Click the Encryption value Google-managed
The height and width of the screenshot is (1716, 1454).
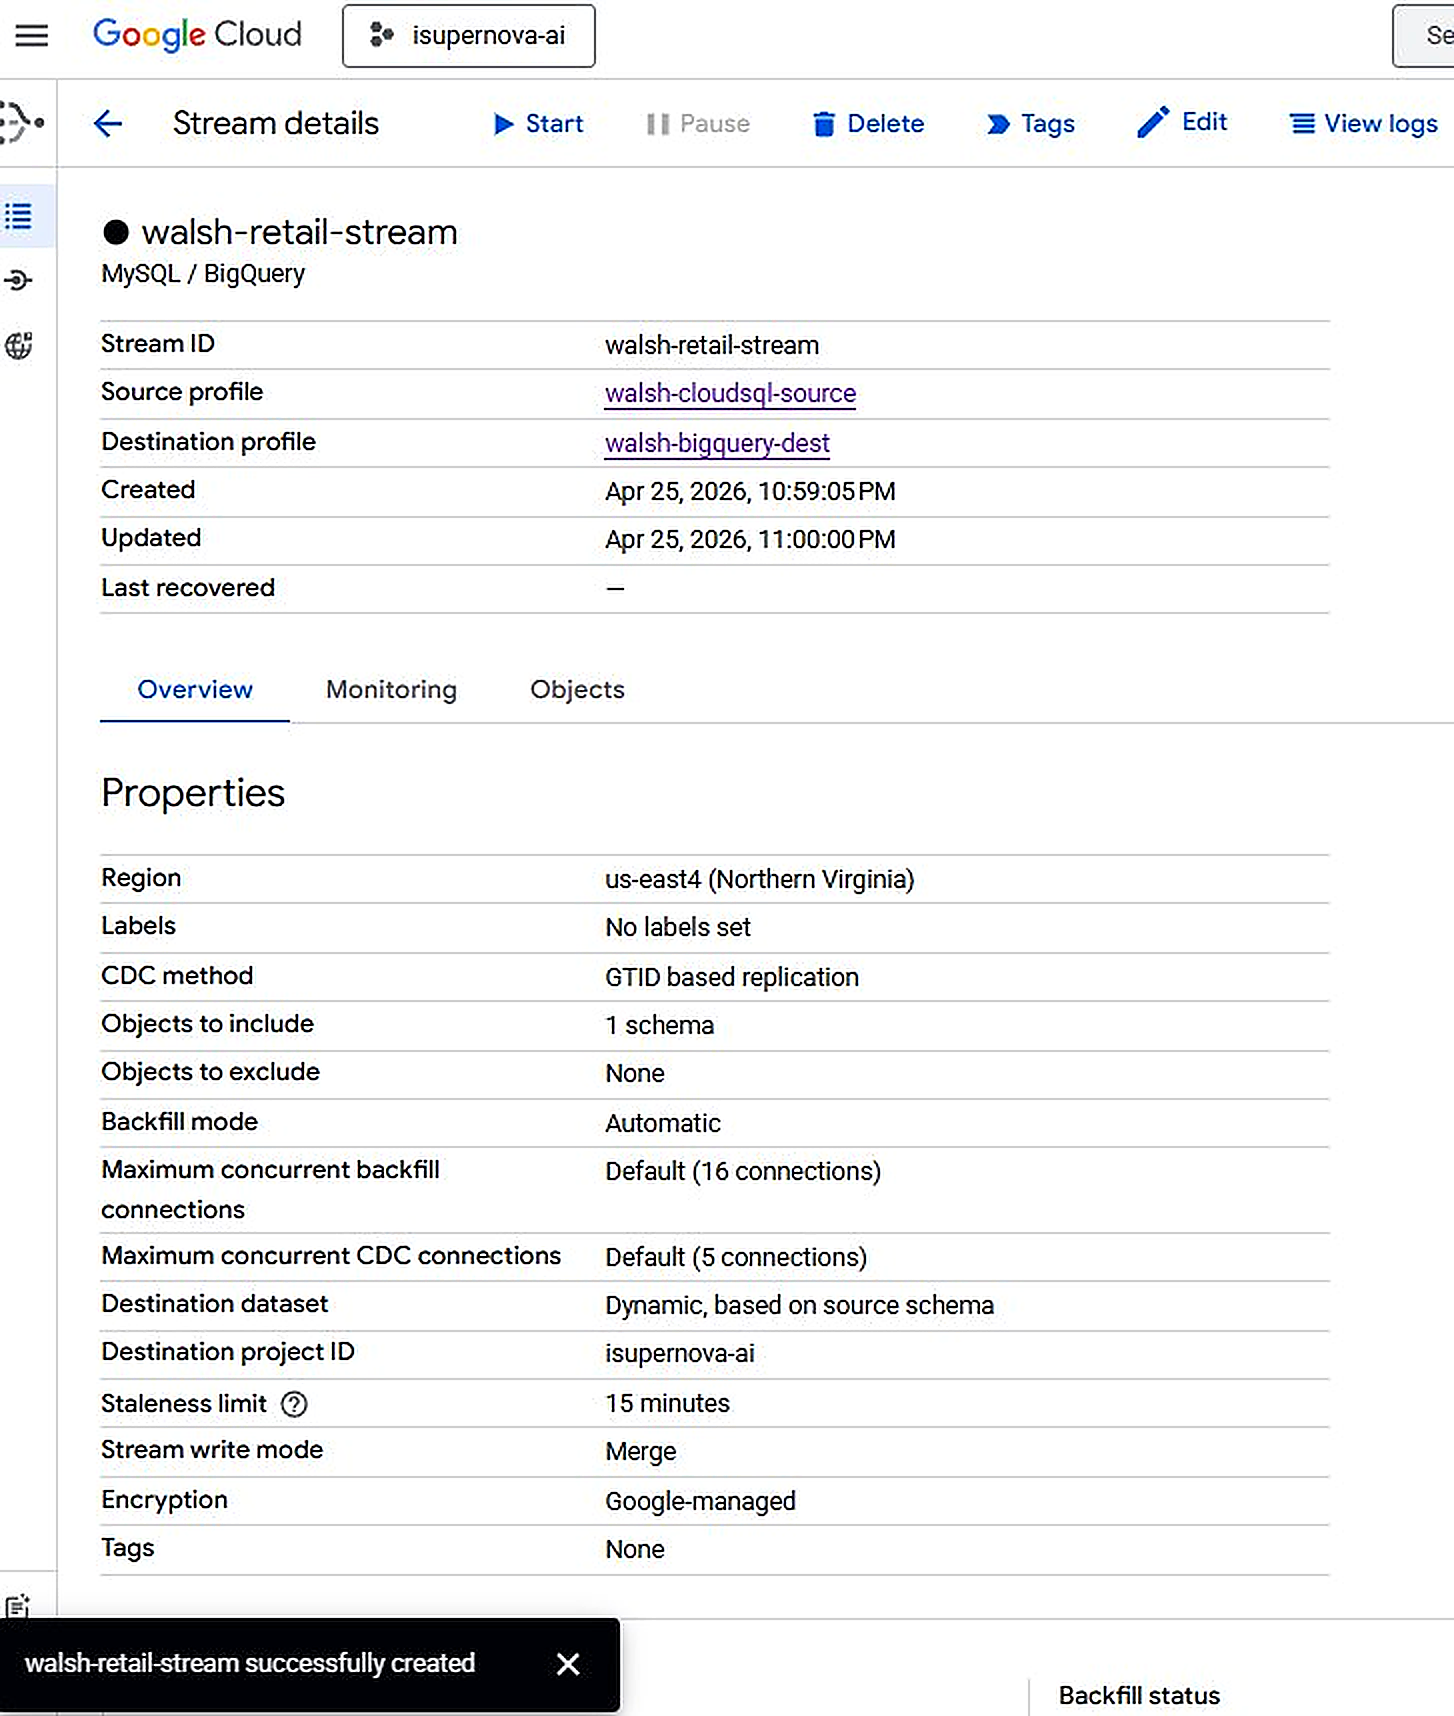[701, 1501]
